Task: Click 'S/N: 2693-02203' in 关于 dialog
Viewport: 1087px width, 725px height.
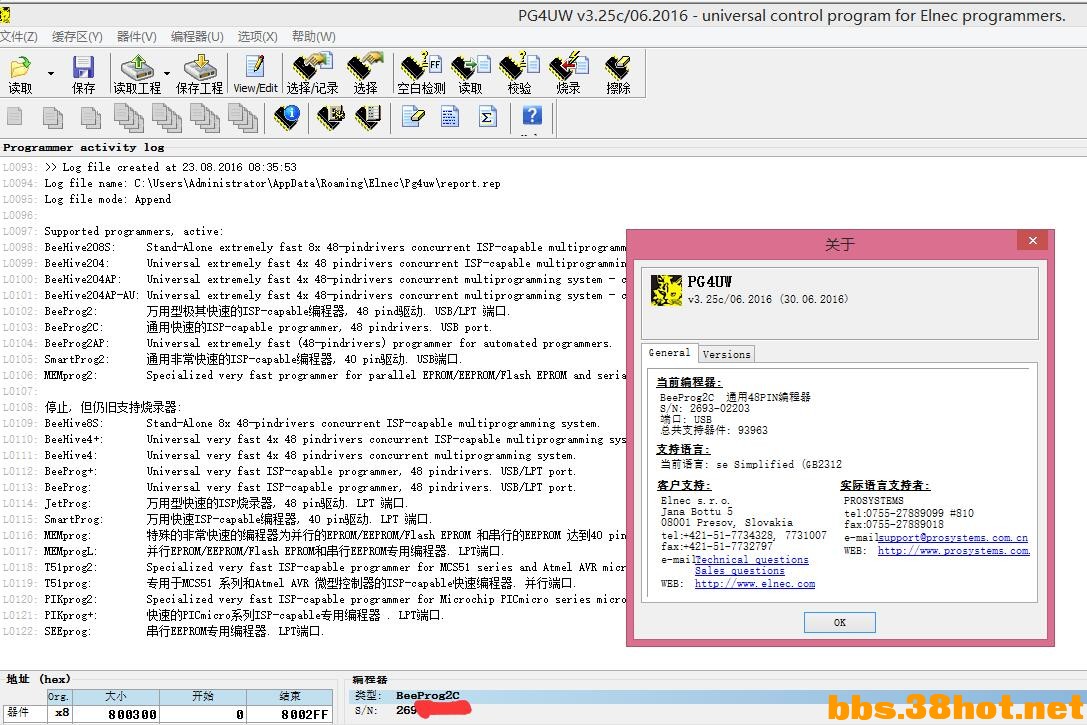Action: coord(705,408)
